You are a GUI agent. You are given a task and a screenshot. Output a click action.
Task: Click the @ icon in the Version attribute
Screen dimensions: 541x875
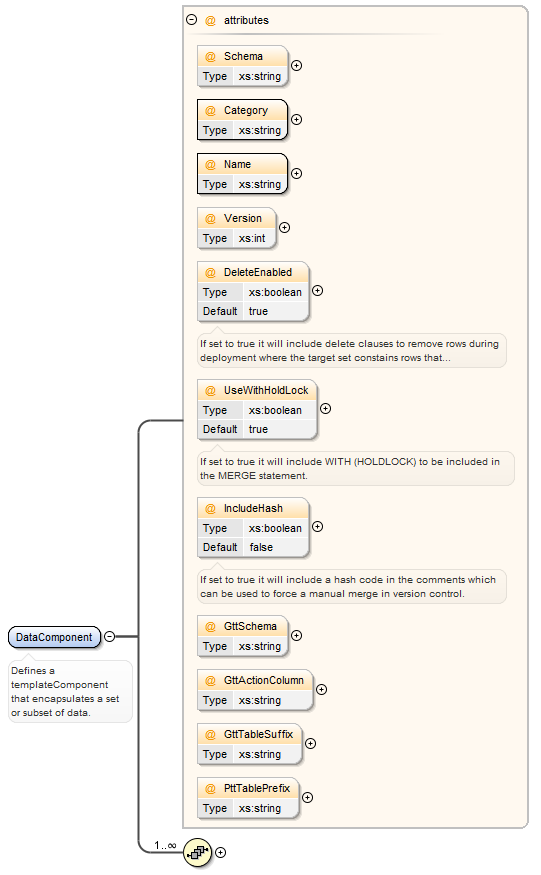point(210,219)
